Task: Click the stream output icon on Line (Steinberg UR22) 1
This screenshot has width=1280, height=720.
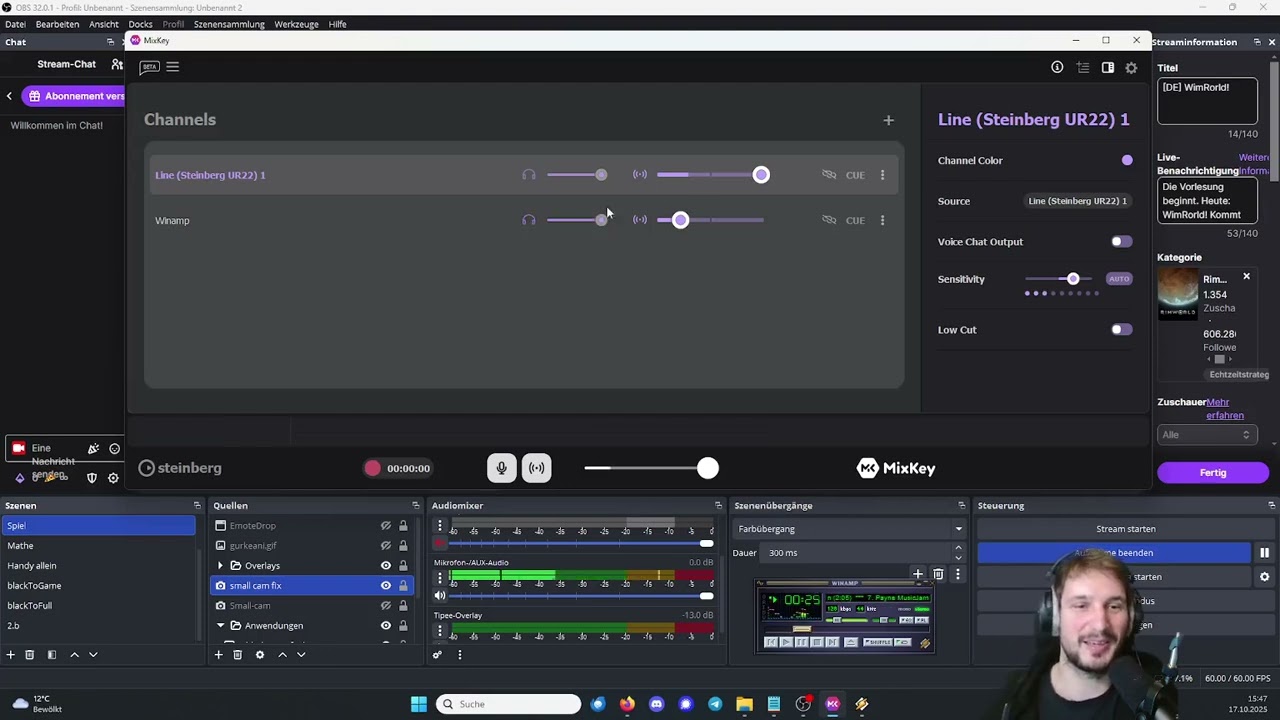Action: click(640, 175)
